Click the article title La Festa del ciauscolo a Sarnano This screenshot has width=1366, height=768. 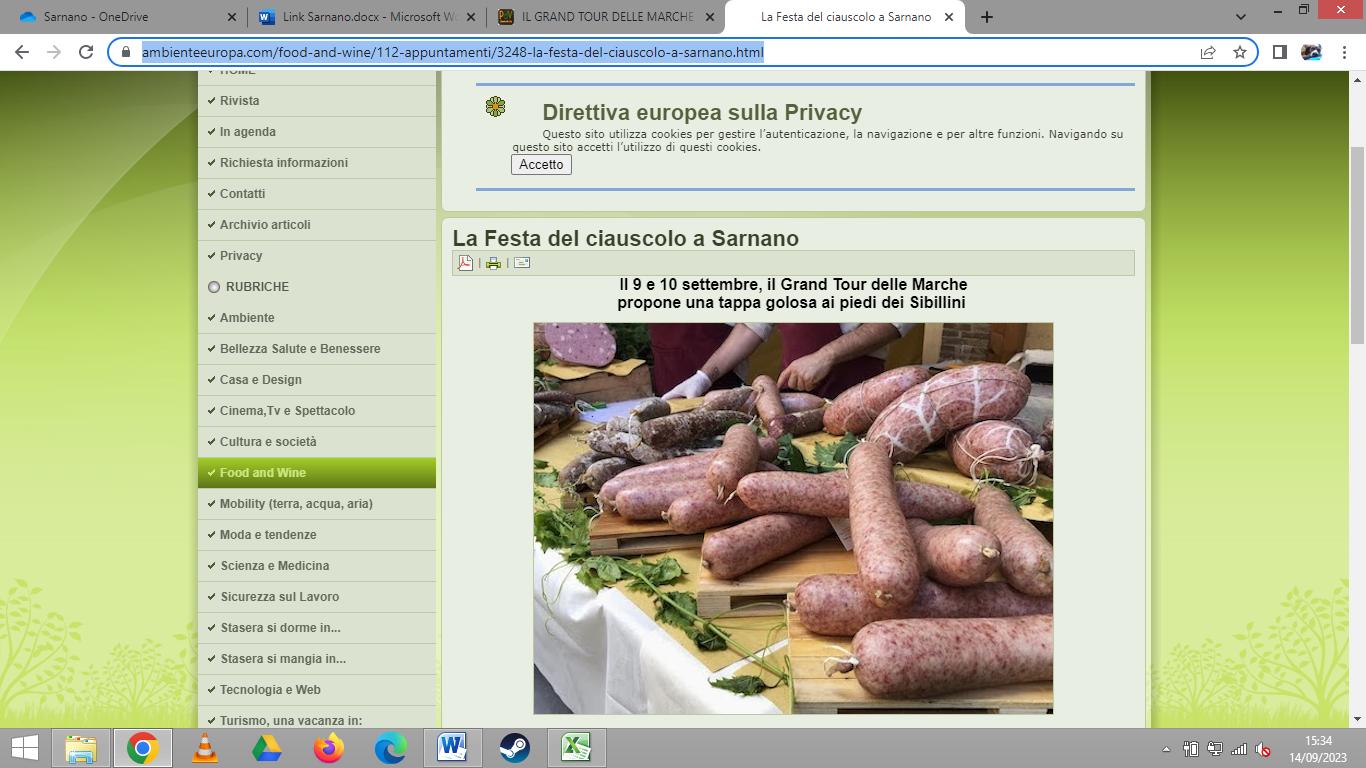(626, 238)
